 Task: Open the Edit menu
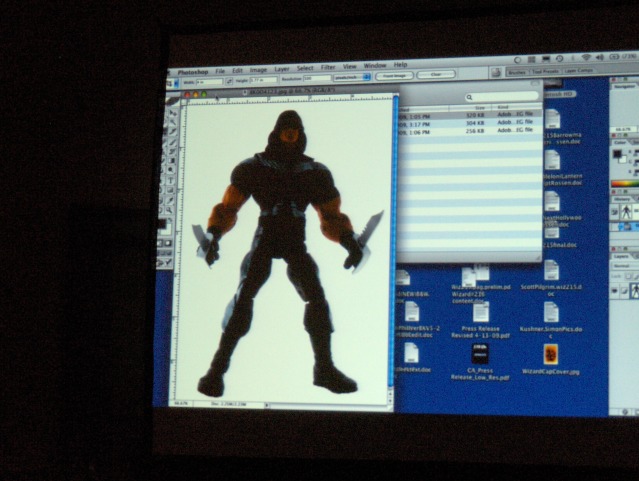[x=238, y=71]
